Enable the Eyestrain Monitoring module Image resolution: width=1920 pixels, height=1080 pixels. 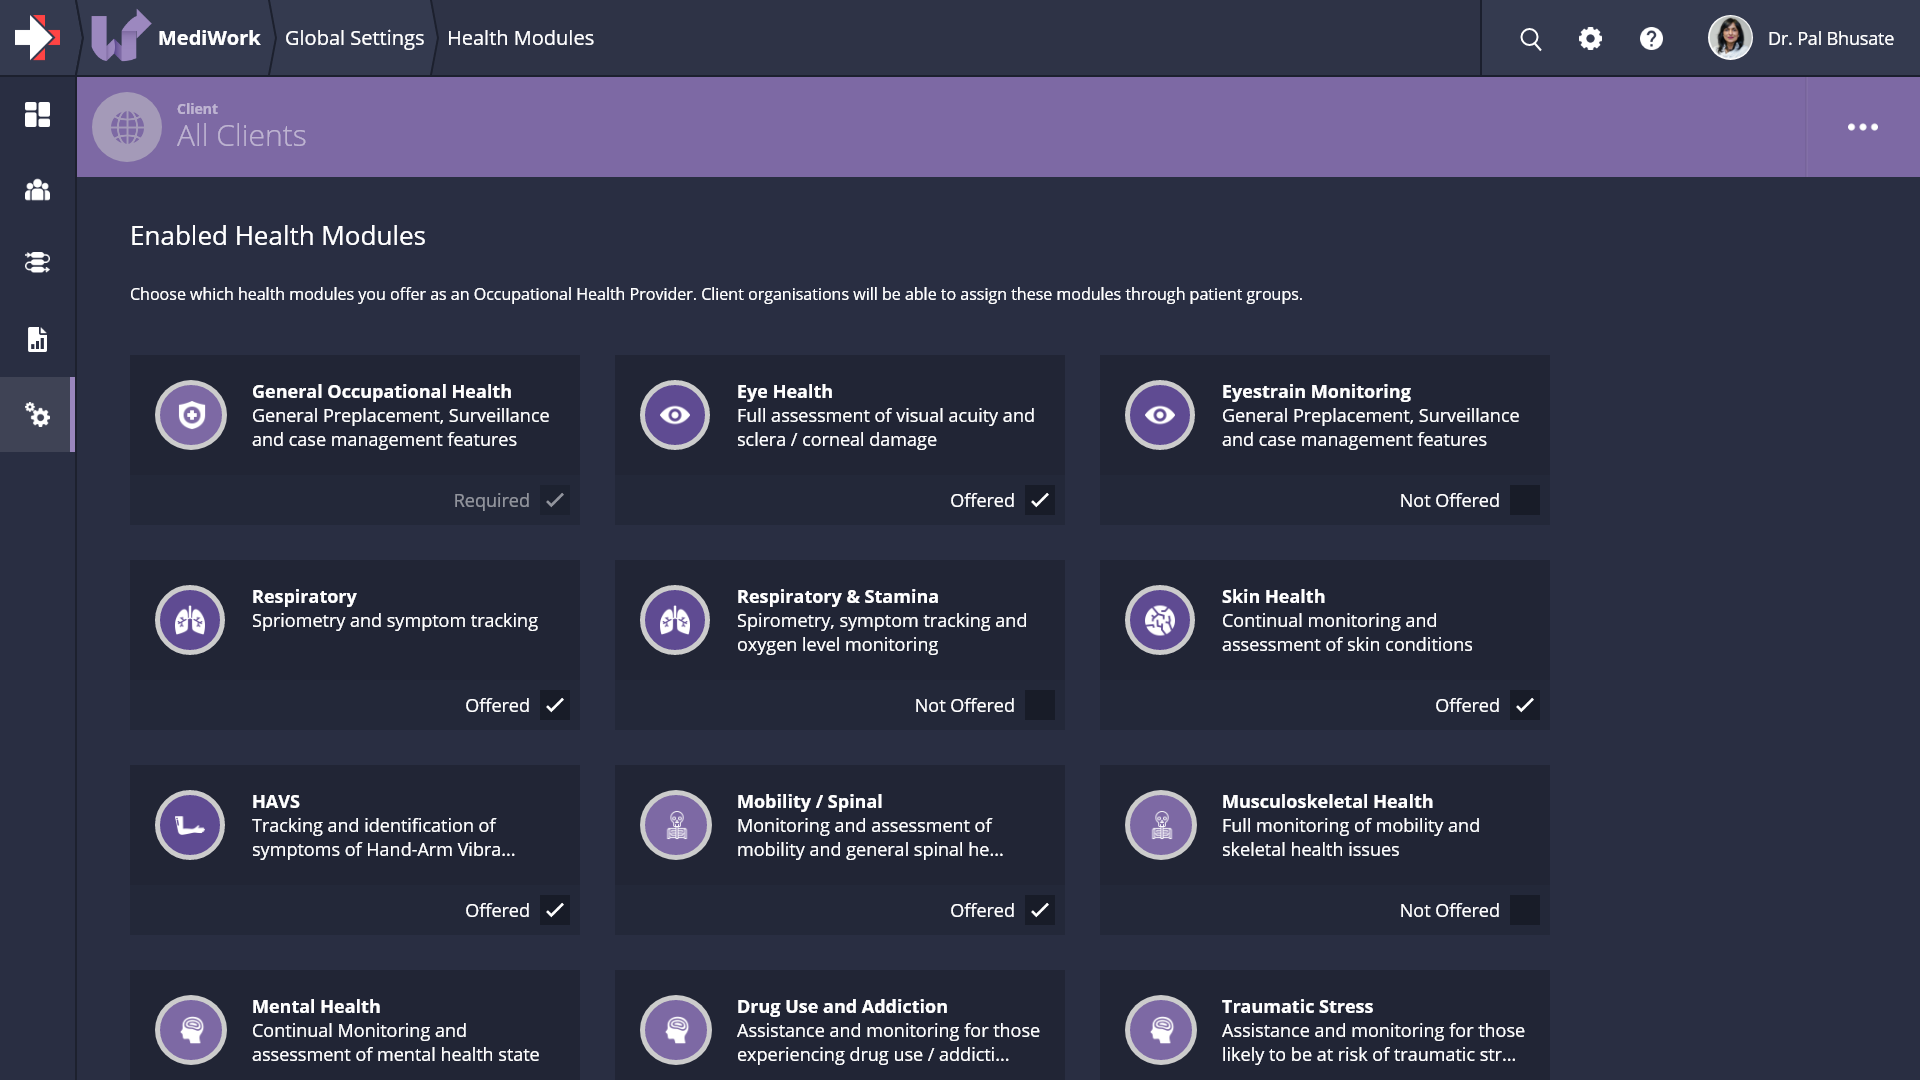coord(1525,500)
